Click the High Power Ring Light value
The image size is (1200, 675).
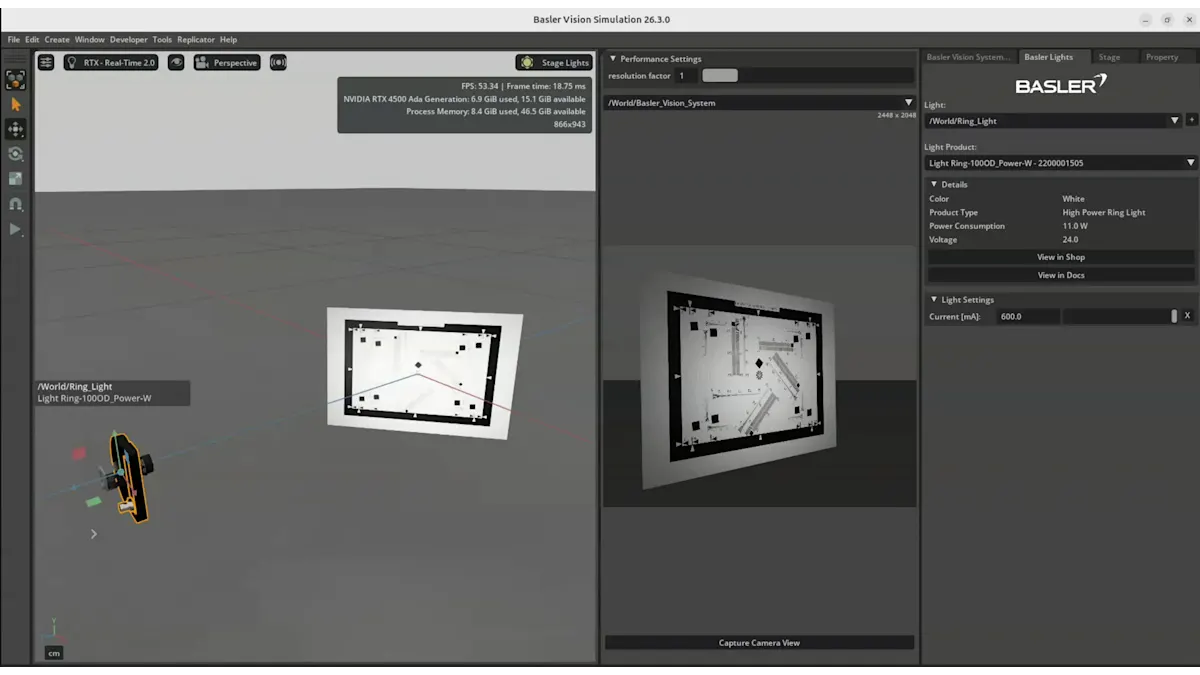(1104, 212)
